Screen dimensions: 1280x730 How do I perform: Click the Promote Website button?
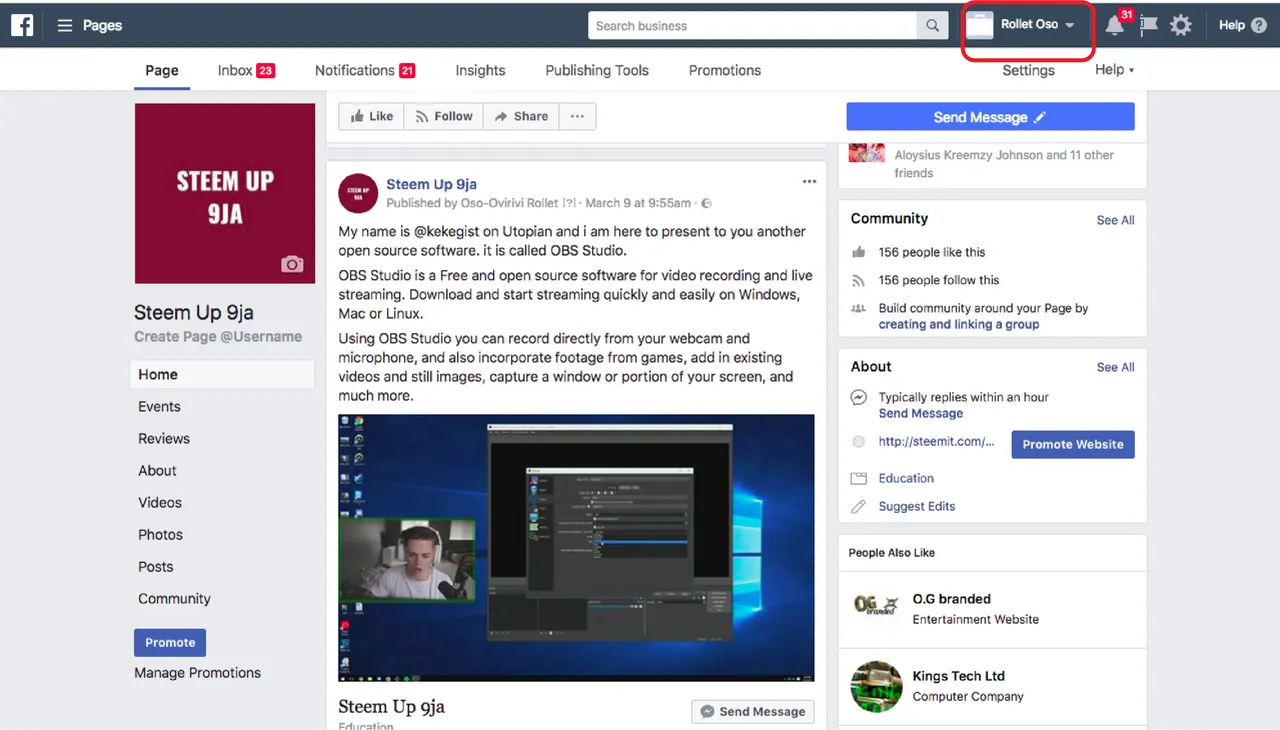pyautogui.click(x=1073, y=444)
